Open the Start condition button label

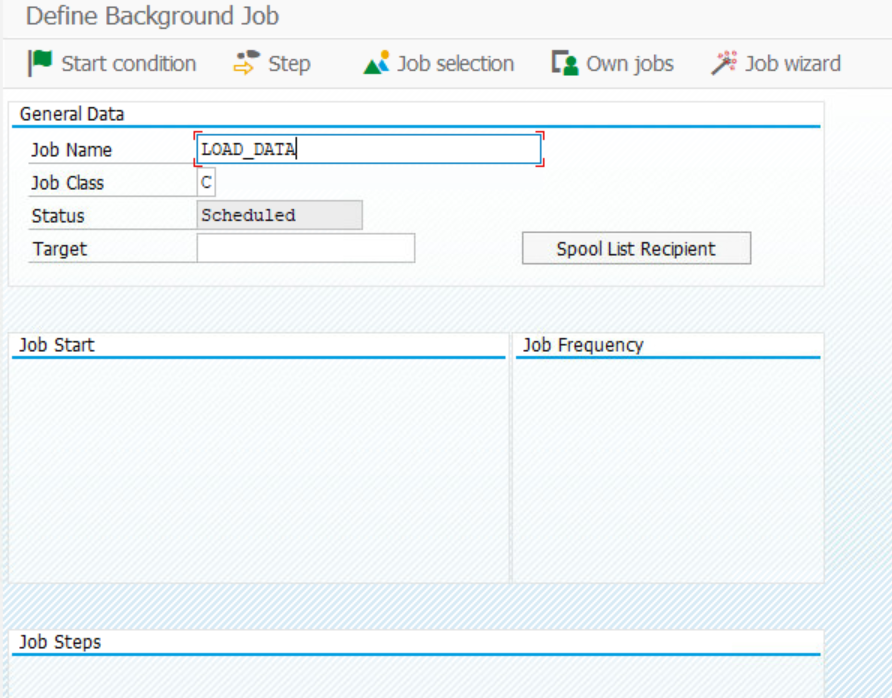[129, 64]
